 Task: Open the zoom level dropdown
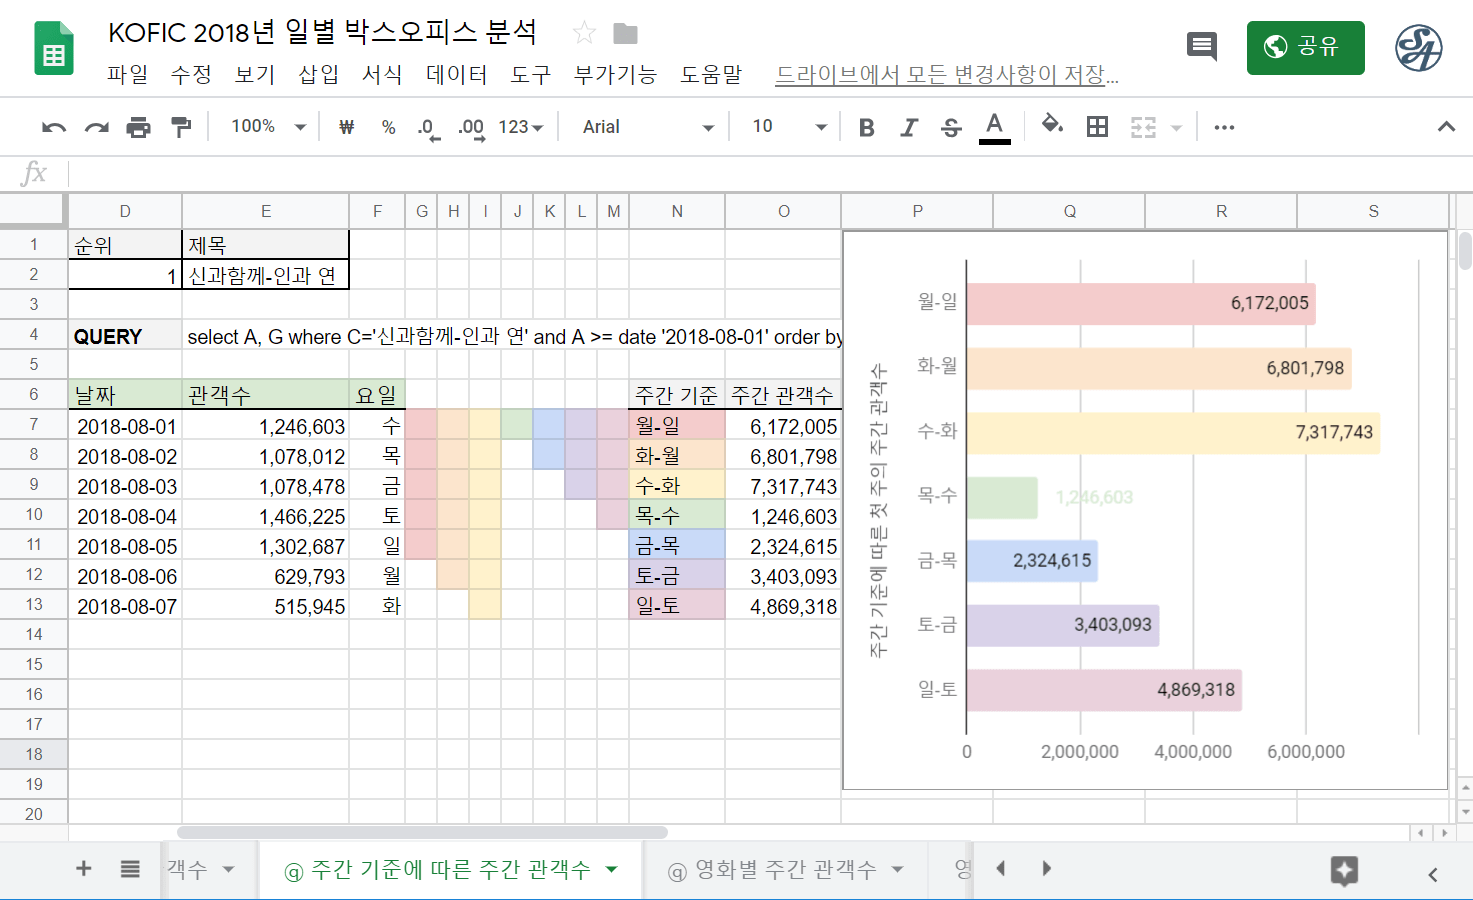pos(263,127)
